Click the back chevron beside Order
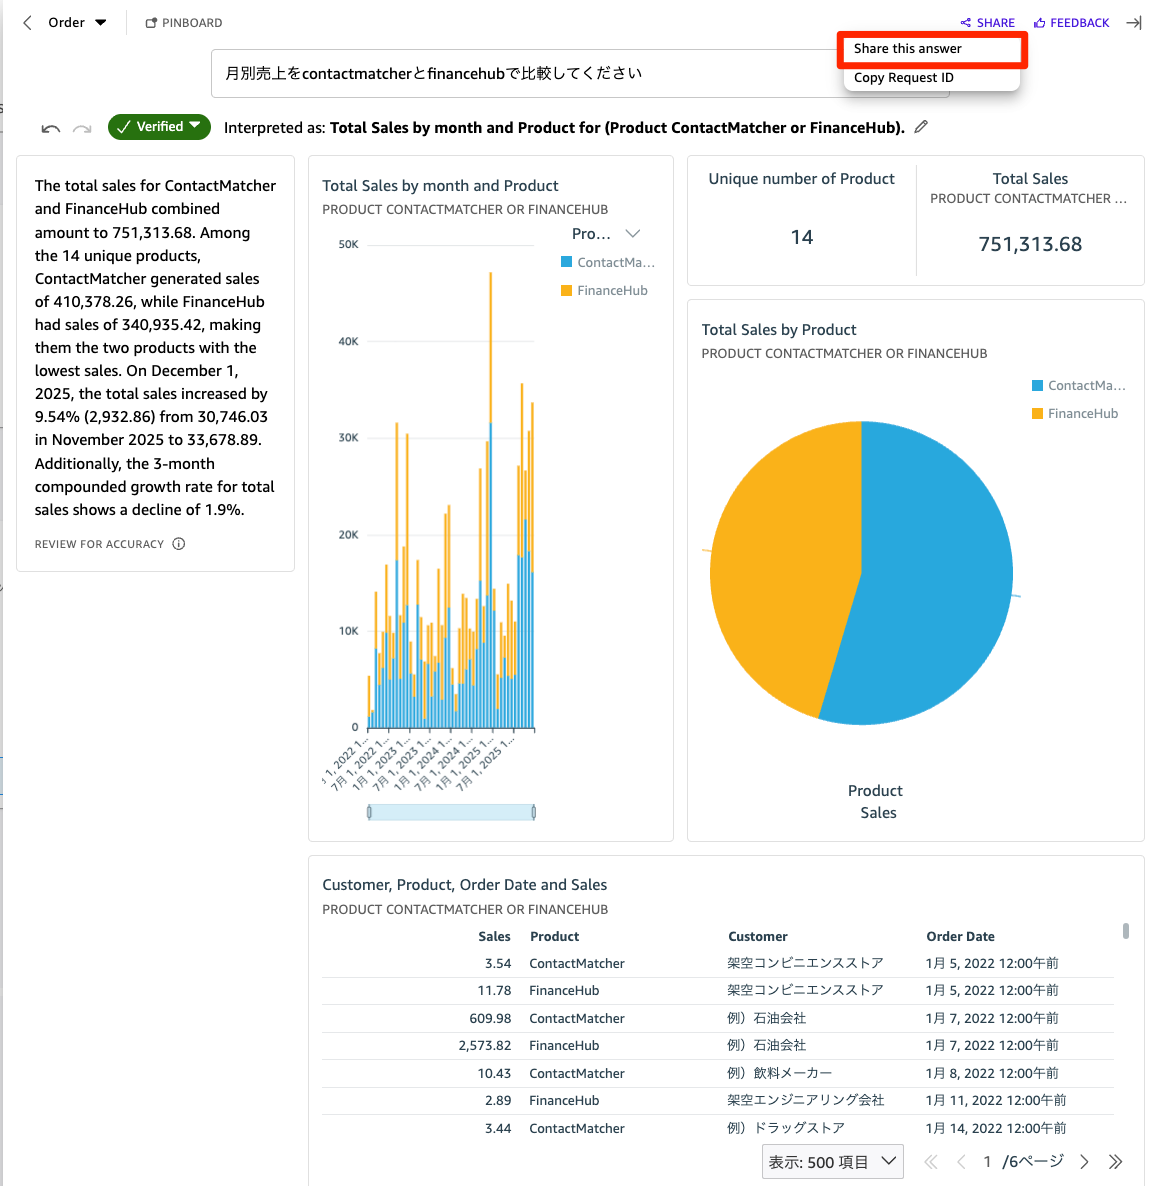The image size is (1150, 1186). pos(25,22)
